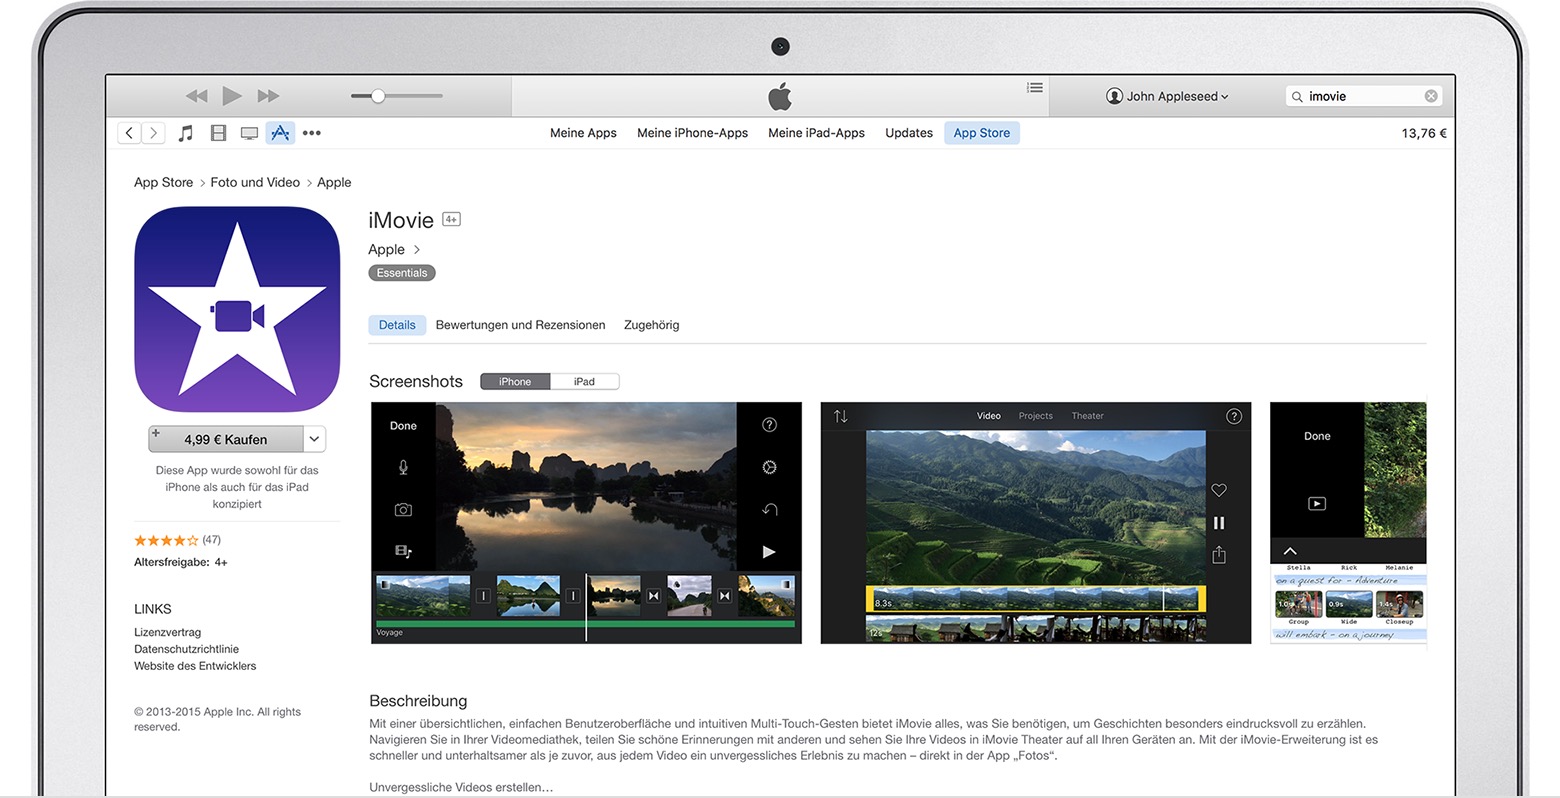Click the imovie search field
The width and height of the screenshot is (1560, 798).
1364,96
